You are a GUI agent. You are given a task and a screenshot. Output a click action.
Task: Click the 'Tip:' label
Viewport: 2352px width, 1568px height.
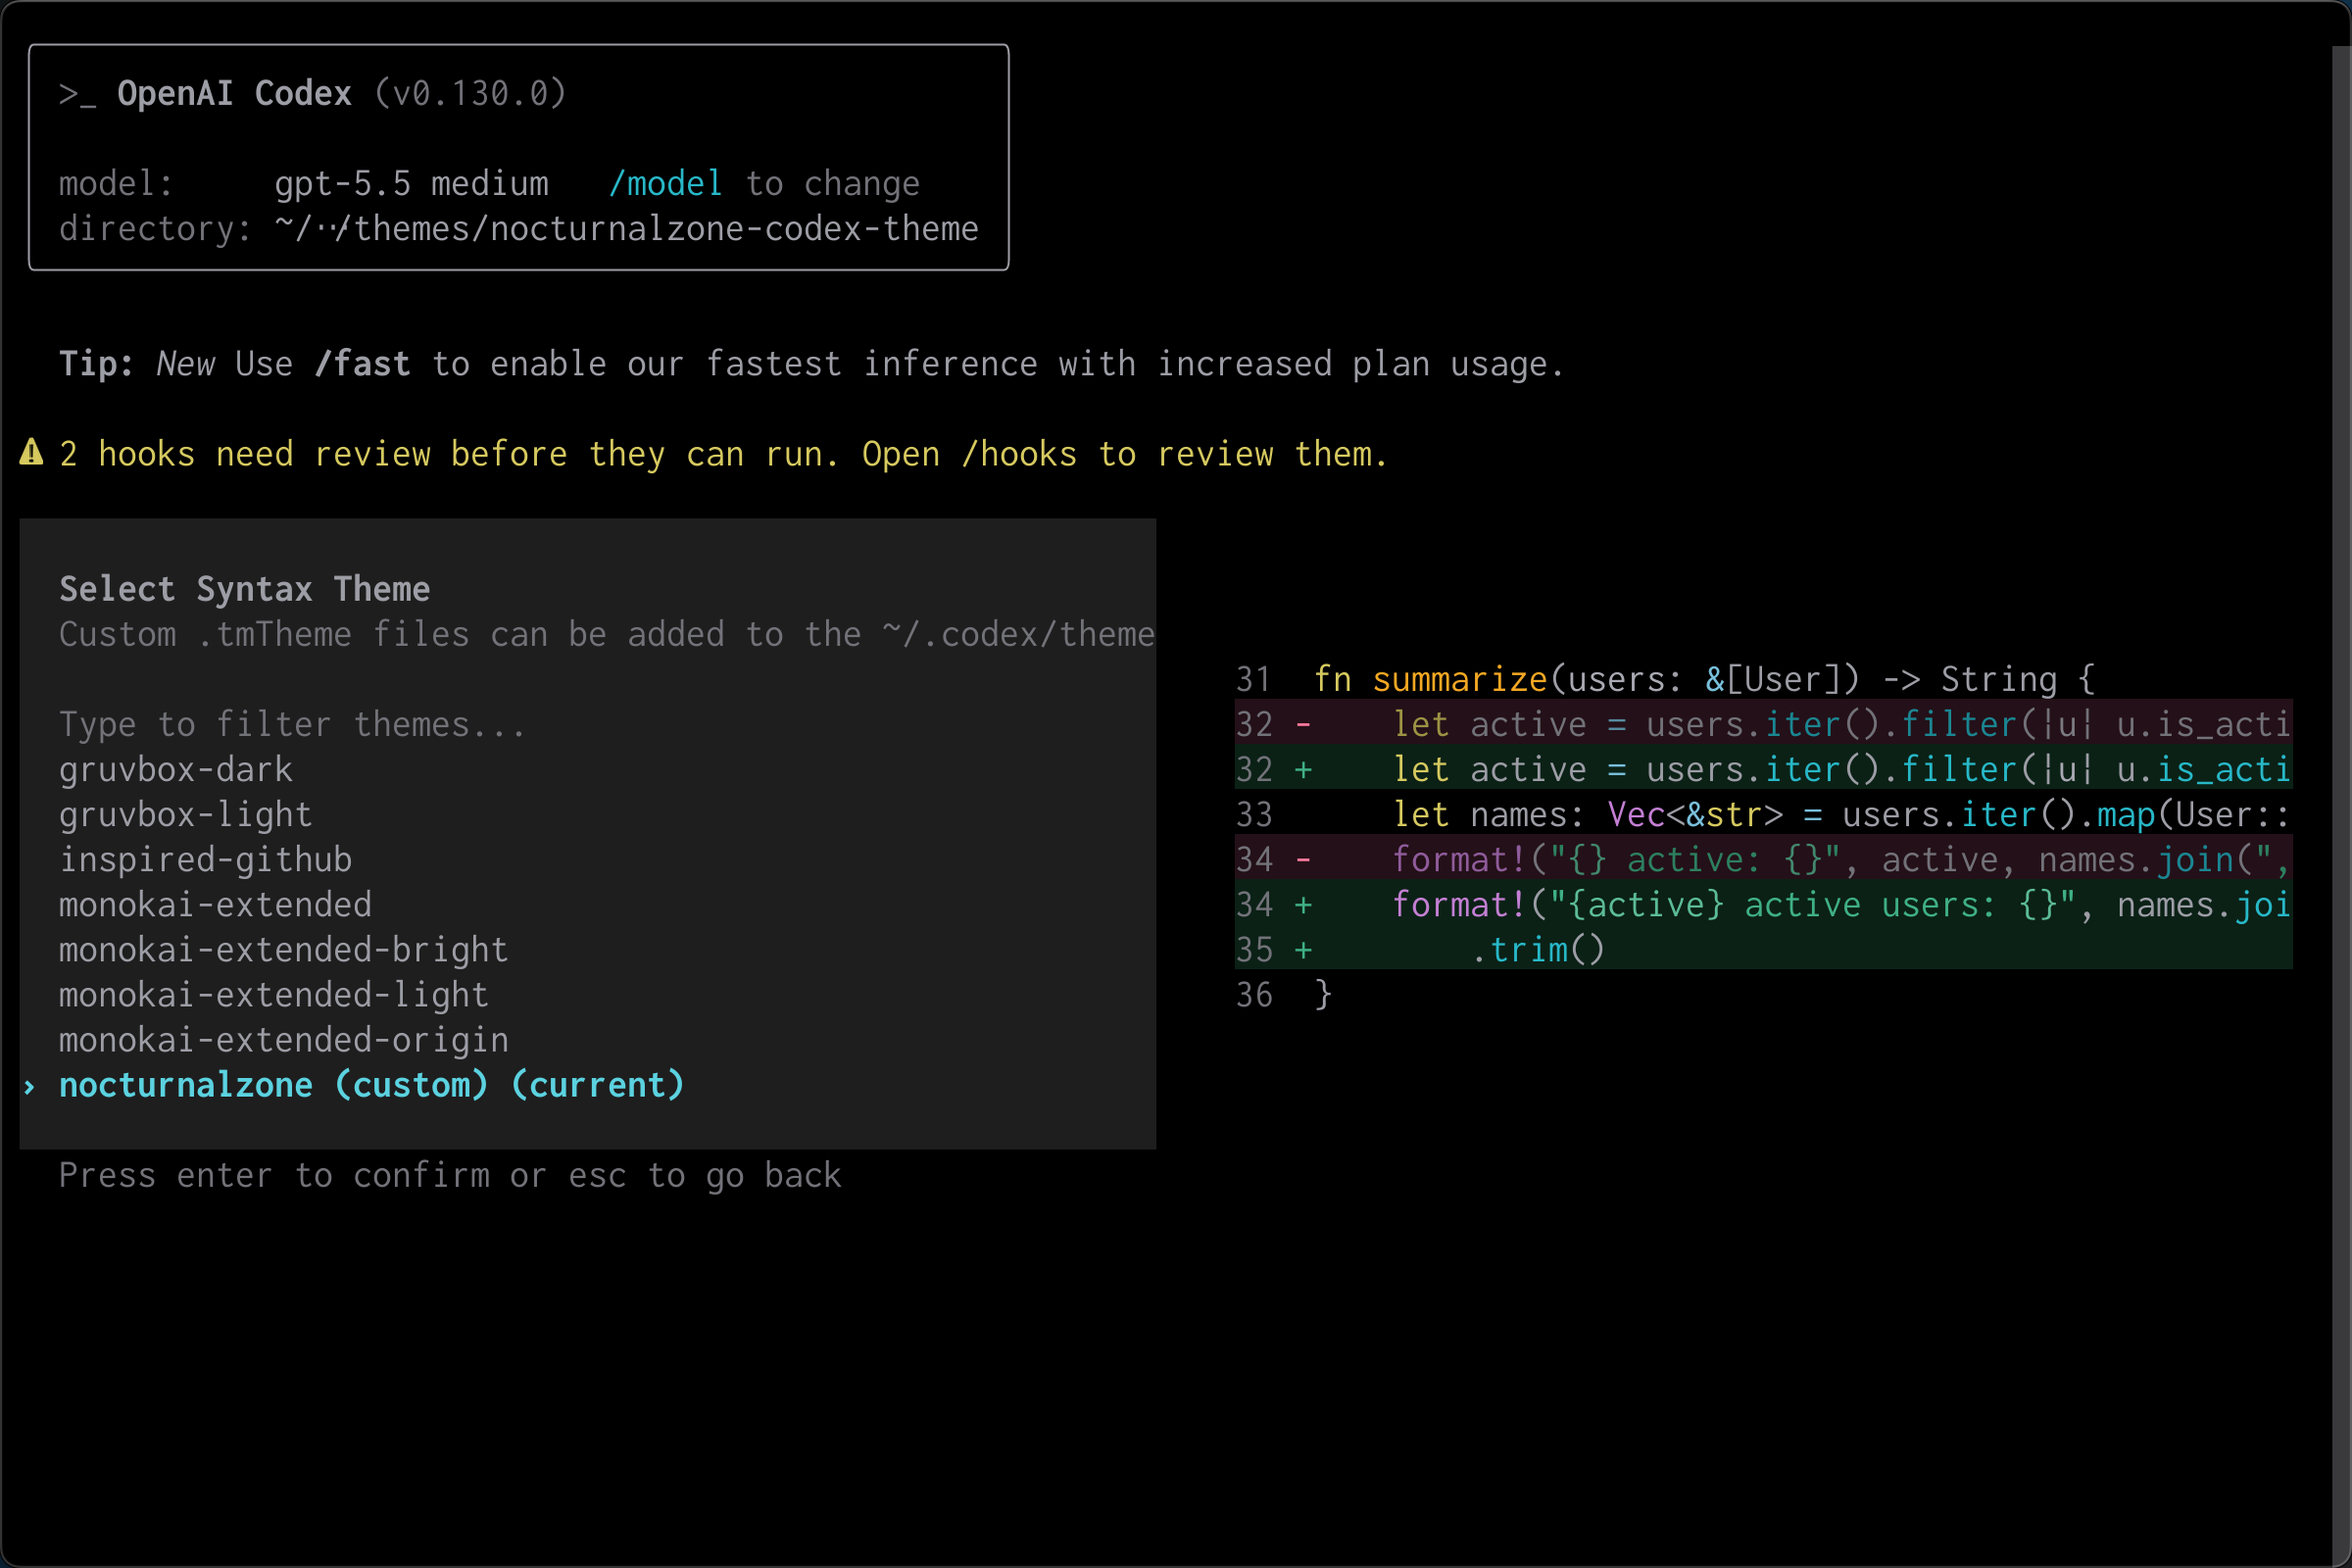(x=96, y=363)
